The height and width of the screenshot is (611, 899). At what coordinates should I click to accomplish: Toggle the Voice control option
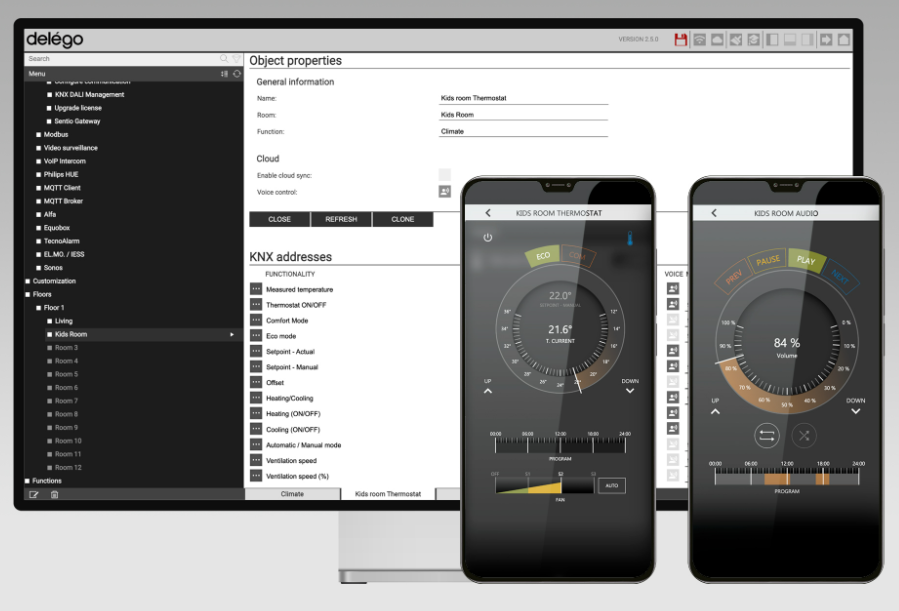coord(445,192)
